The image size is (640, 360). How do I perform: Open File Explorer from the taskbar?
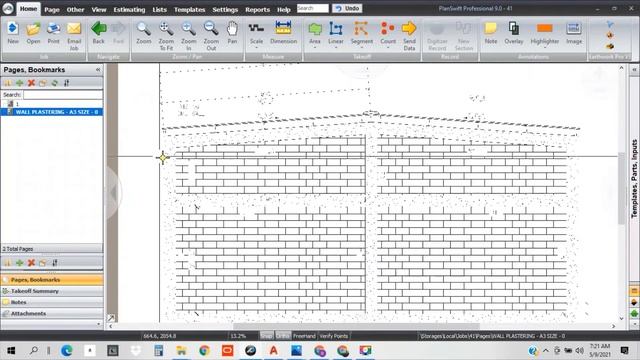(181, 350)
